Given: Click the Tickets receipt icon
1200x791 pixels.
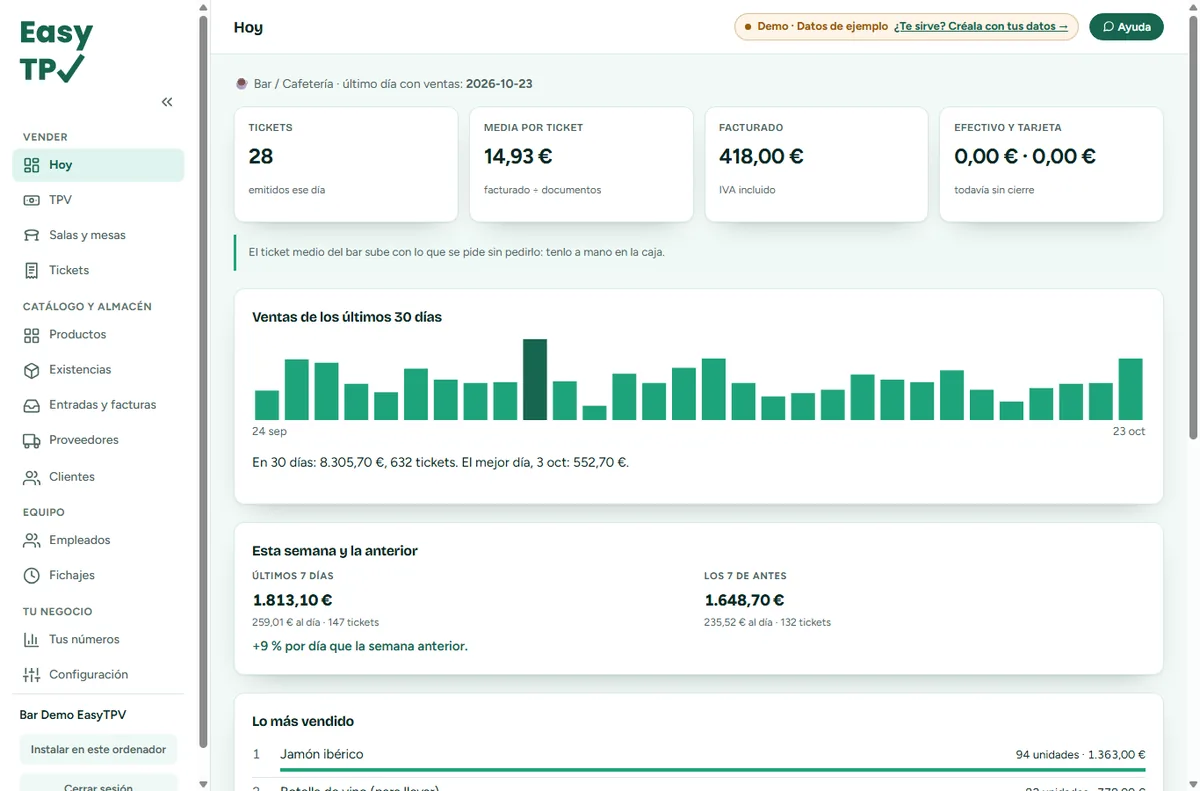Looking at the screenshot, I should (x=32, y=270).
